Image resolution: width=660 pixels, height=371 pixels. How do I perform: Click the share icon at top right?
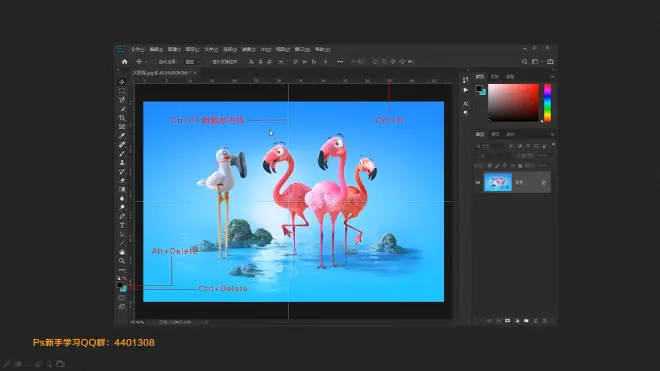coord(550,61)
